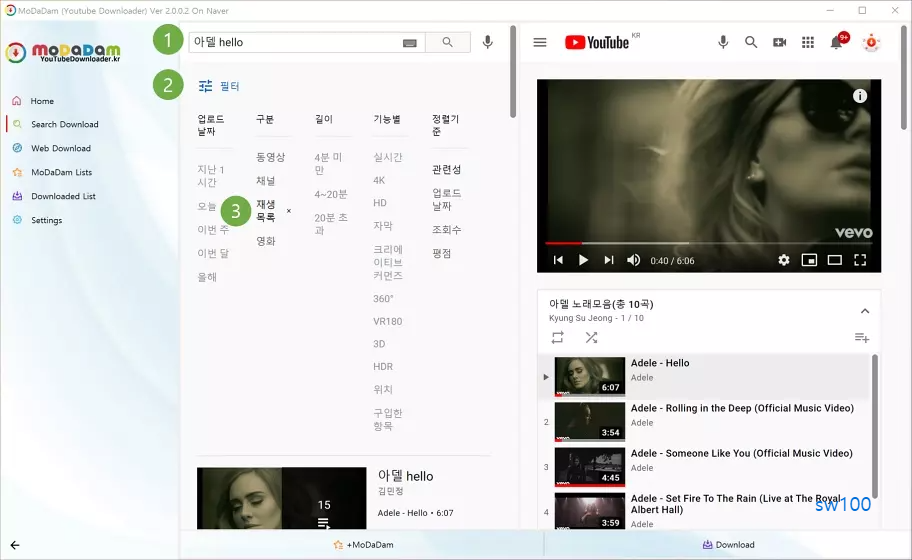The width and height of the screenshot is (912, 560).
Task: Click the 아델 hello result title
Action: click(405, 476)
